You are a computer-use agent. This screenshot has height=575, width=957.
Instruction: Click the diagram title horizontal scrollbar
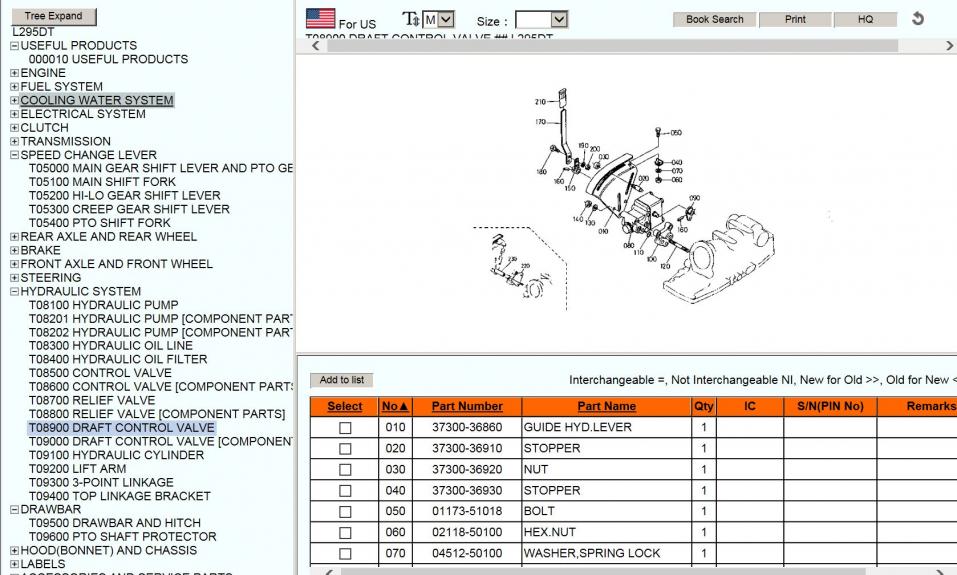(620, 46)
